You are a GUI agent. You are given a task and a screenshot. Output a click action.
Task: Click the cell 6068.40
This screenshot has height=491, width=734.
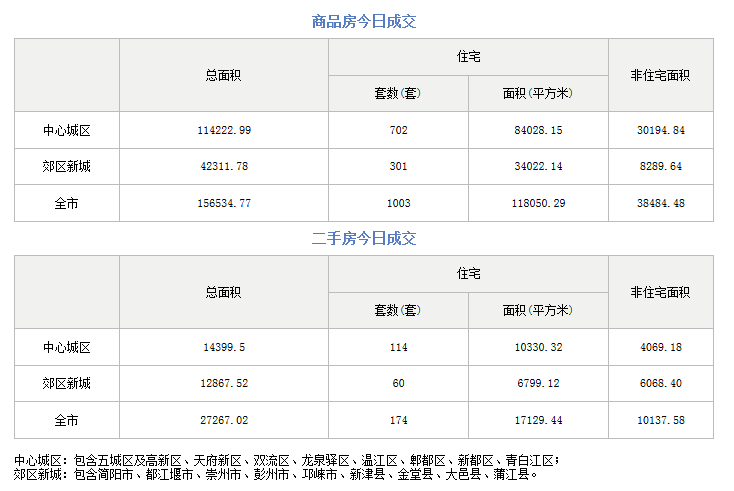pos(661,383)
